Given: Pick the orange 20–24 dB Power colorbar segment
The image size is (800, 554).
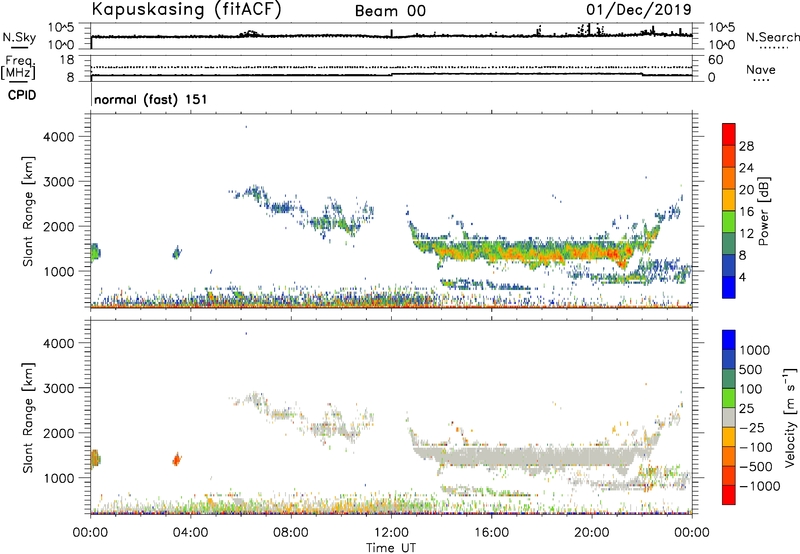Looking at the screenshot, I should (x=729, y=178).
